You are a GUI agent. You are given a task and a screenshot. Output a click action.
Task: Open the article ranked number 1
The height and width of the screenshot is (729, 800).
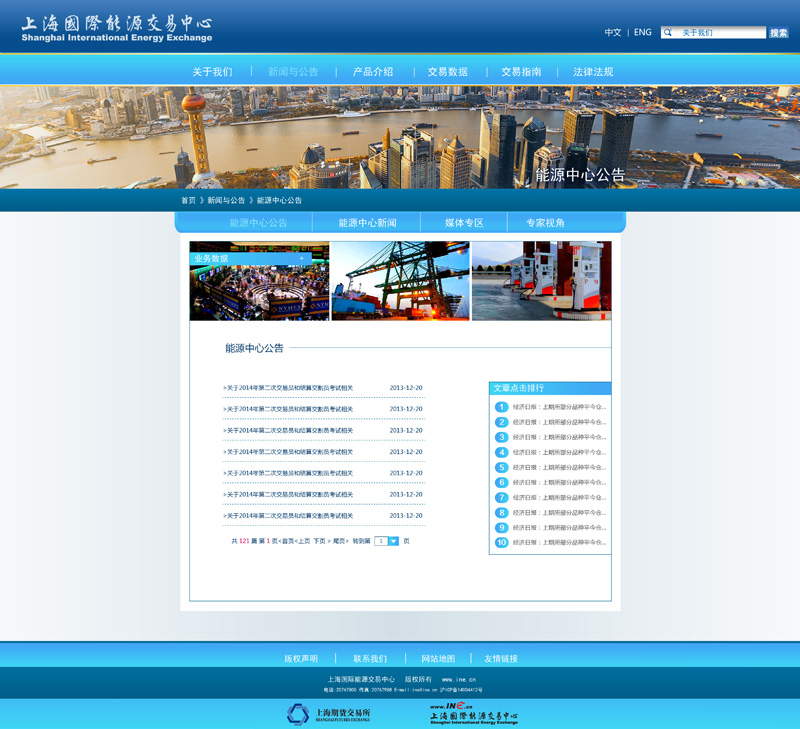pyautogui.click(x=559, y=407)
